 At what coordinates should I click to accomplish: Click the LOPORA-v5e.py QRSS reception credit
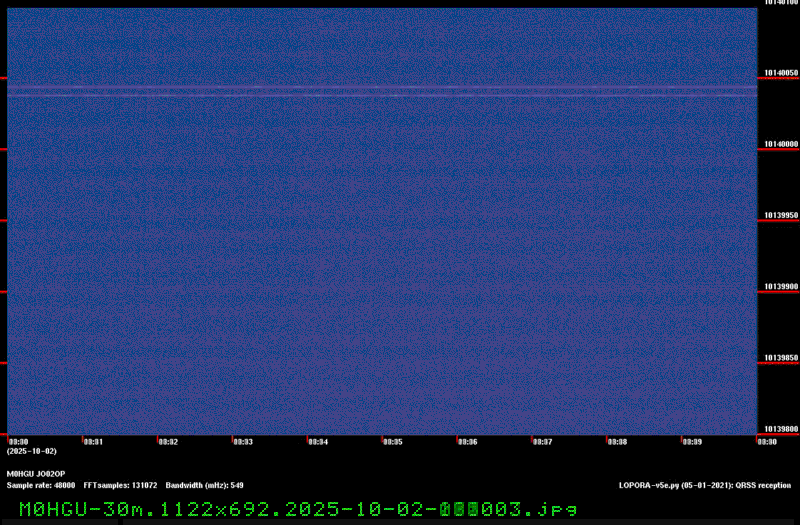705,484
